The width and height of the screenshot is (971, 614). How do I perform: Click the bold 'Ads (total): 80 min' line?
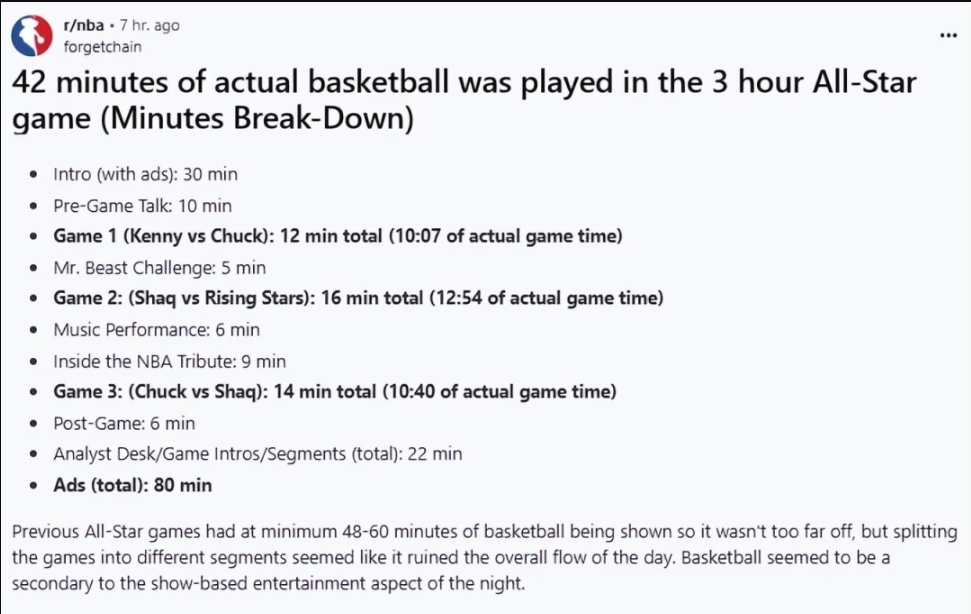coord(132,485)
